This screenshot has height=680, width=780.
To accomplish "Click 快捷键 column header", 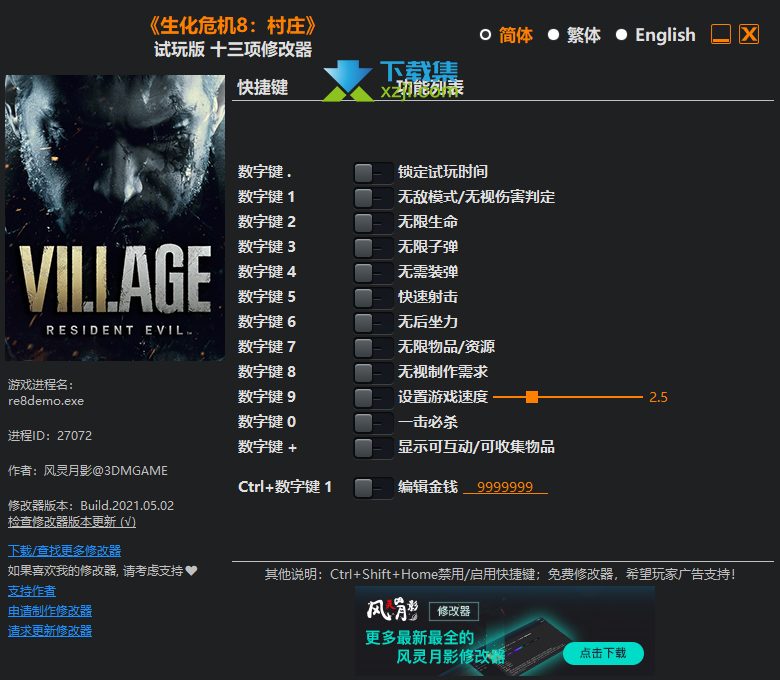I will tap(263, 88).
